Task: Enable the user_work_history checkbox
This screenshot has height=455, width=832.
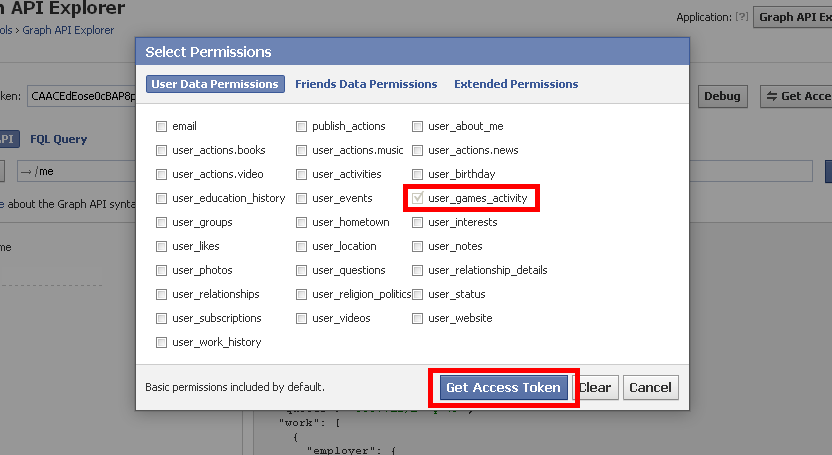Action: [x=161, y=343]
